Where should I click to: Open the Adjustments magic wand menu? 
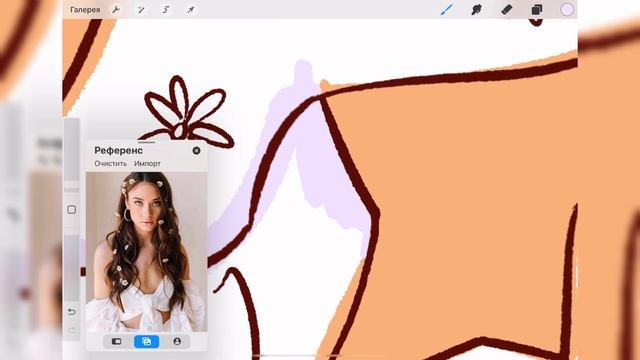141,9
